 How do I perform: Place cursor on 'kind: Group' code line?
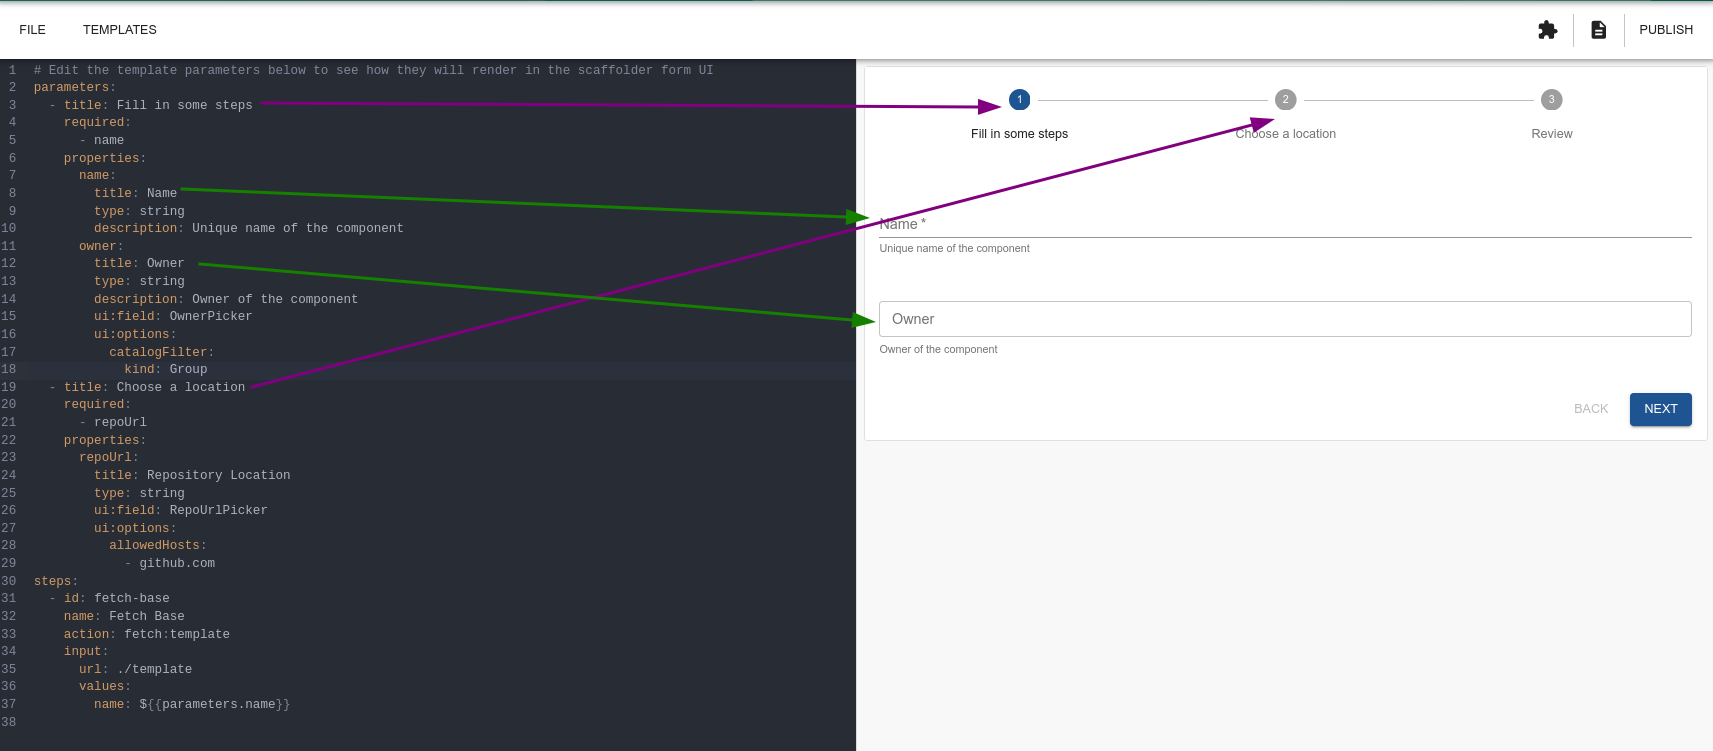(165, 370)
